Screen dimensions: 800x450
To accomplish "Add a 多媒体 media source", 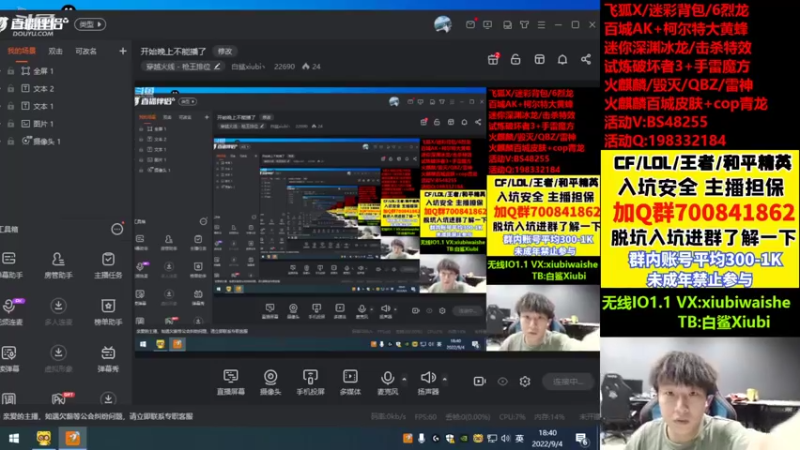I will 350,382.
